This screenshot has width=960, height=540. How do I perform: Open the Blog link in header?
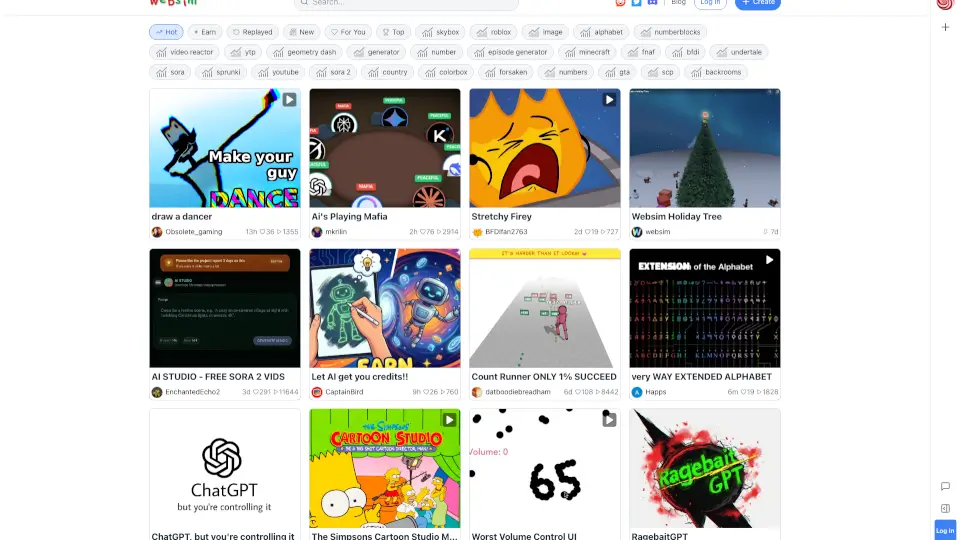click(678, 2)
